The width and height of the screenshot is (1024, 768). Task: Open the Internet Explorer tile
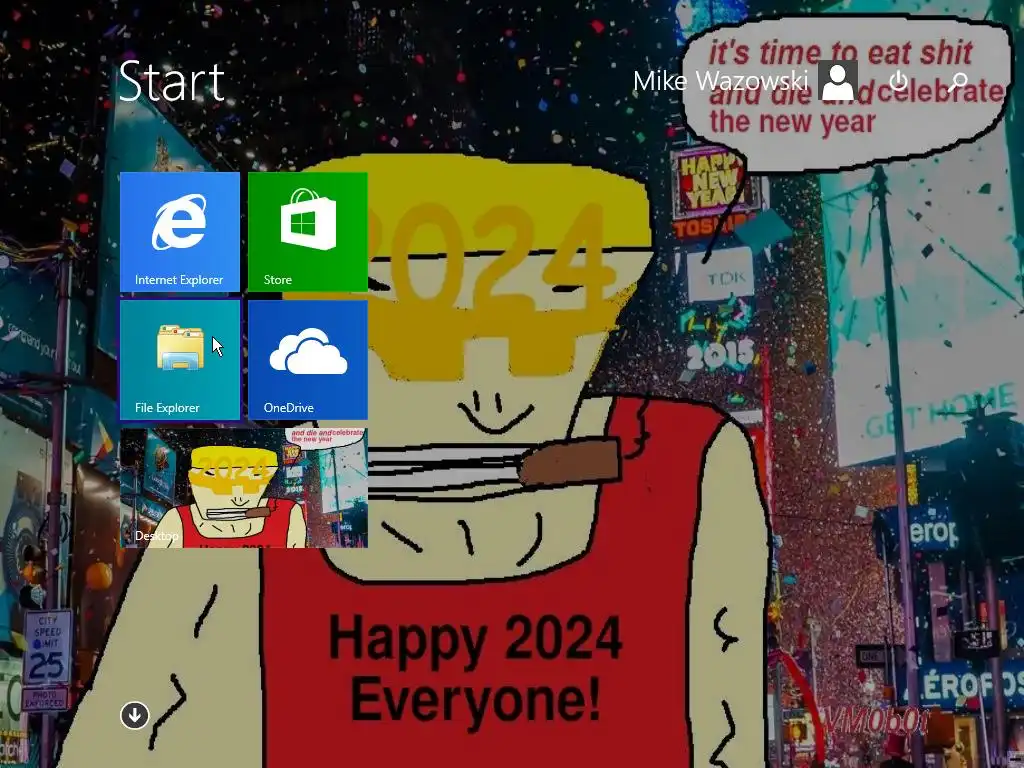[180, 232]
